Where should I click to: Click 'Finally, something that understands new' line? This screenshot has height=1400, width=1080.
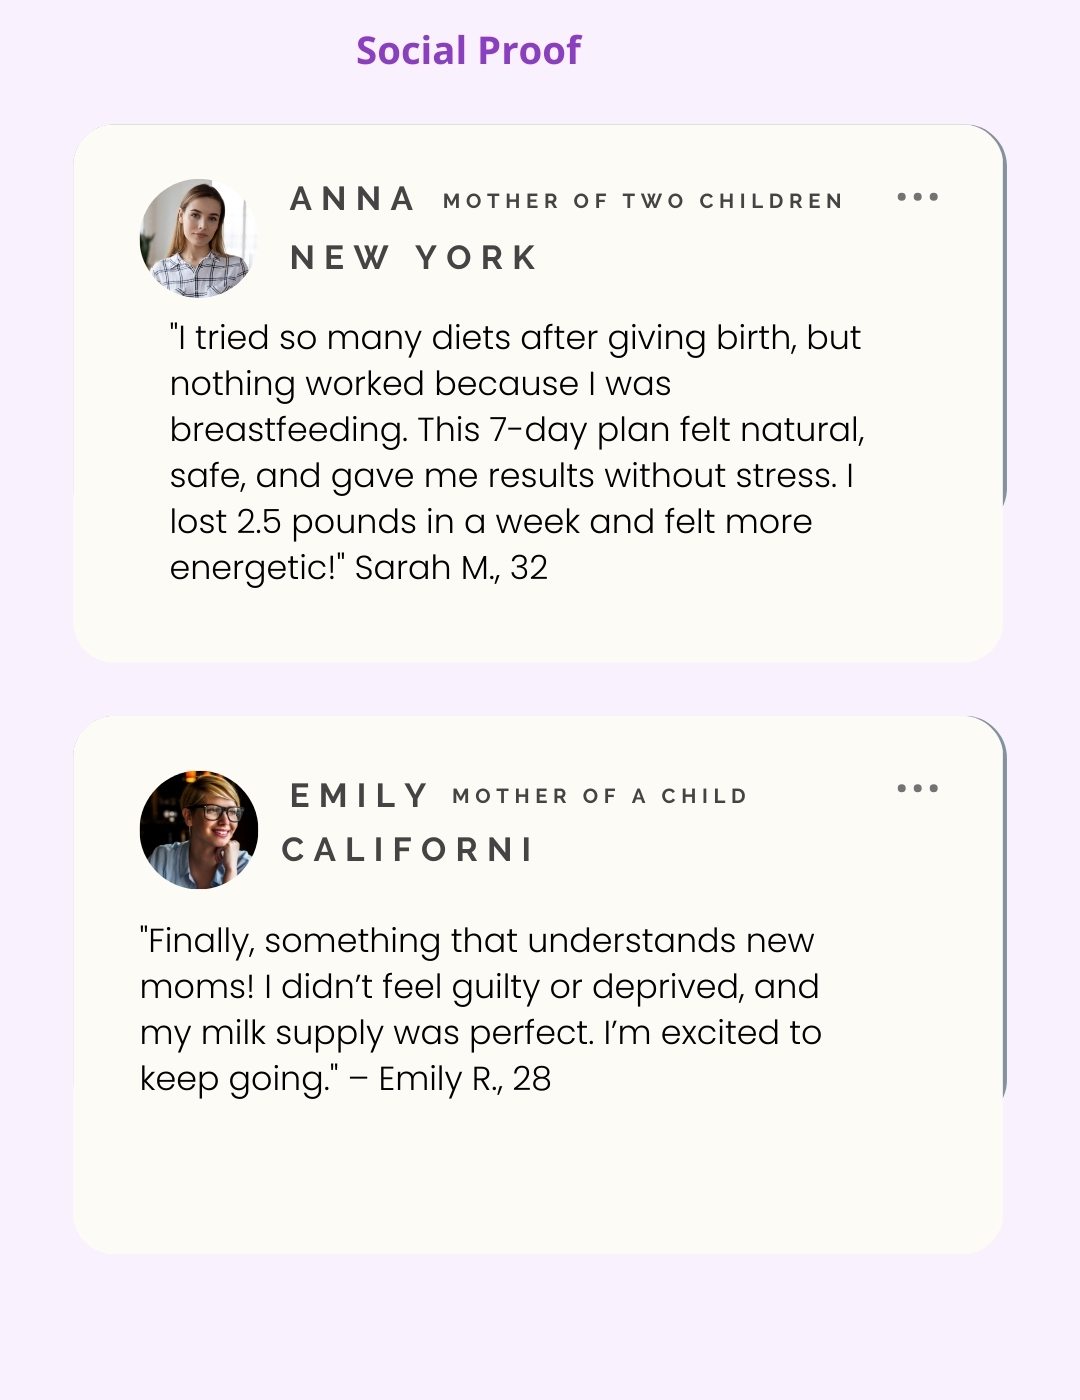[477, 941]
